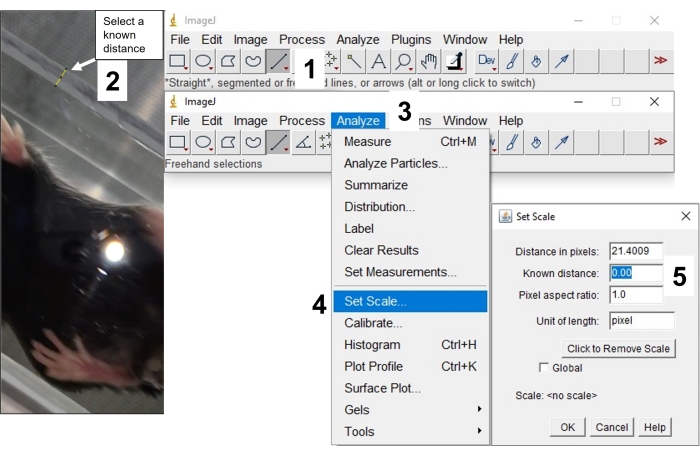Expand the Tools submenu
The width and height of the screenshot is (700, 456).
(410, 431)
